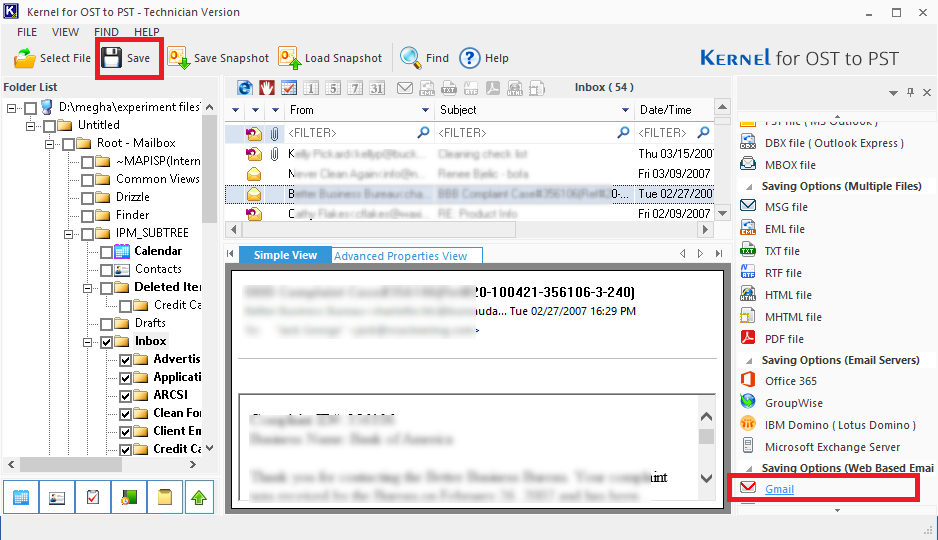Image resolution: width=938 pixels, height=540 pixels.
Task: Click the envelope MSG save icon in message toolbar
Action: coord(405,88)
